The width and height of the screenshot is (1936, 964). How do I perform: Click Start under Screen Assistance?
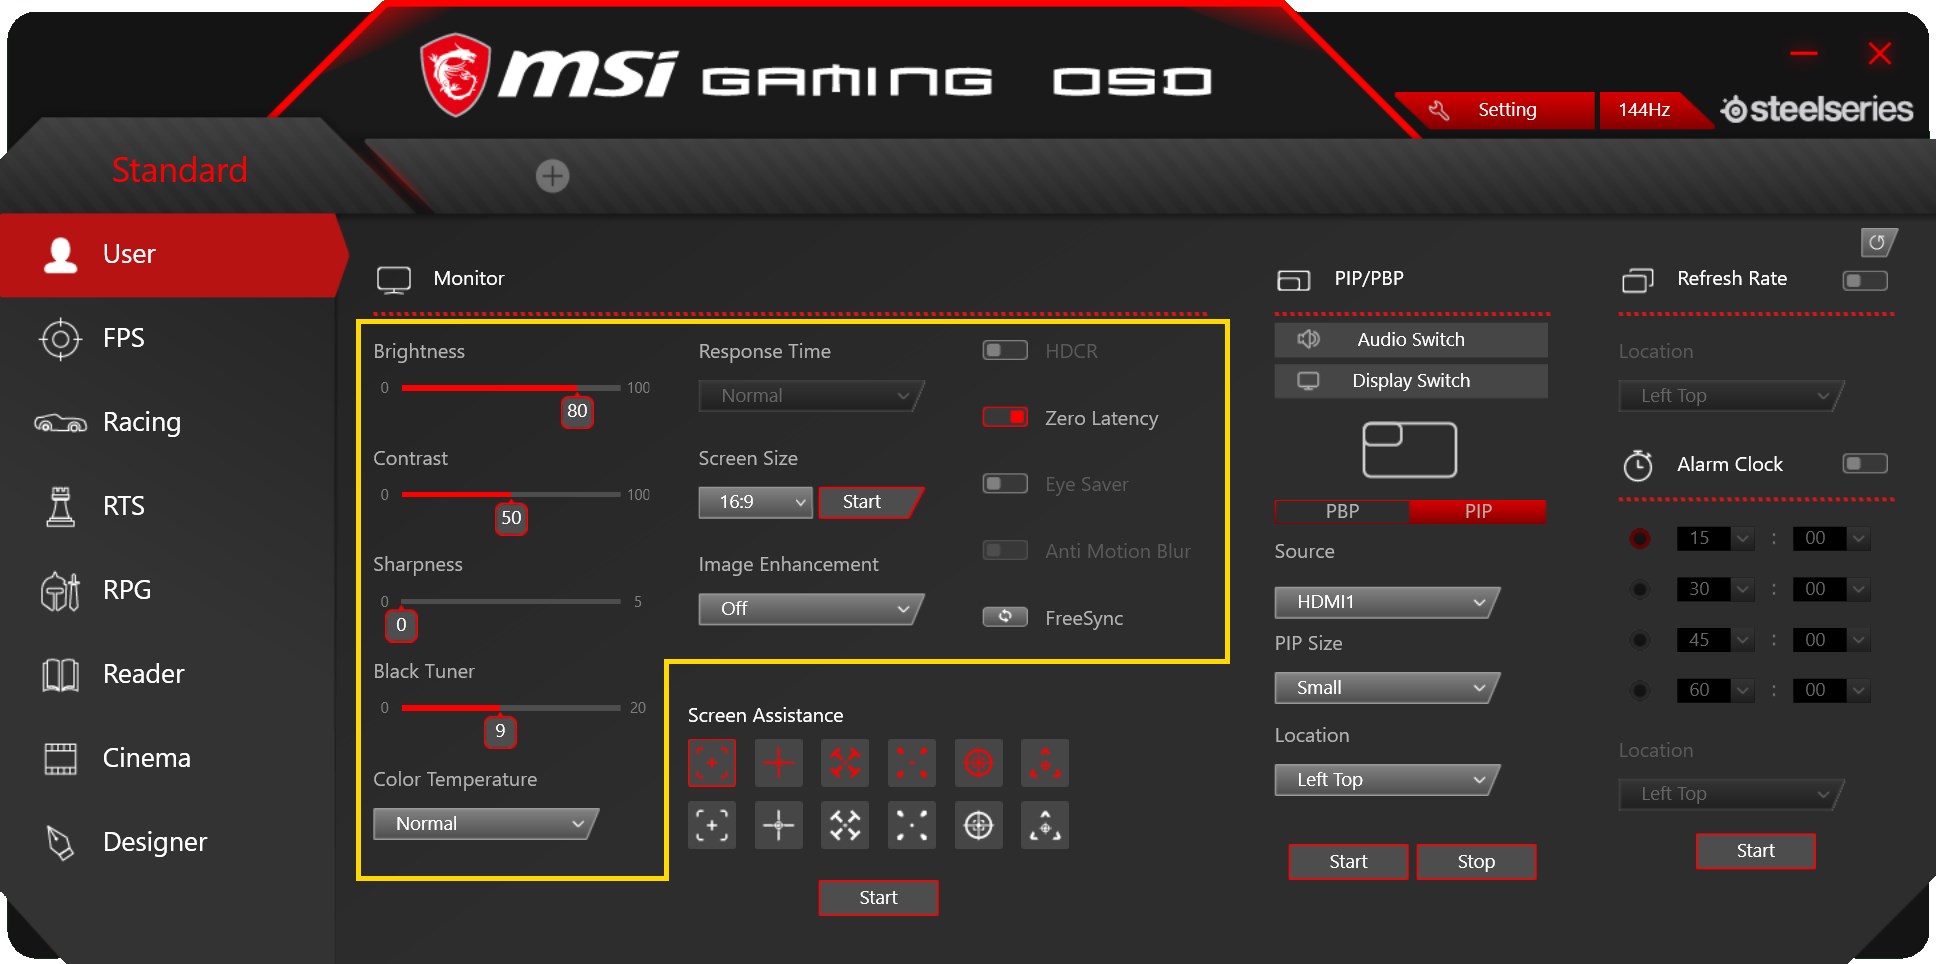point(878,898)
